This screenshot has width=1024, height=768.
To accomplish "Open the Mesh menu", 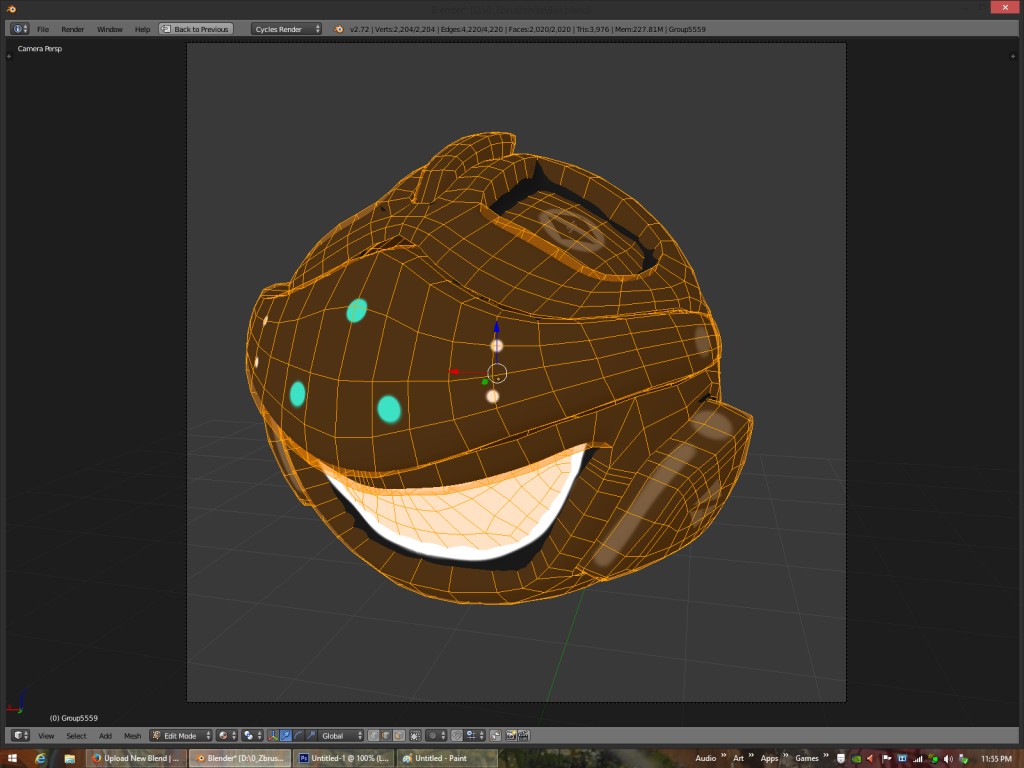I will tap(132, 735).
